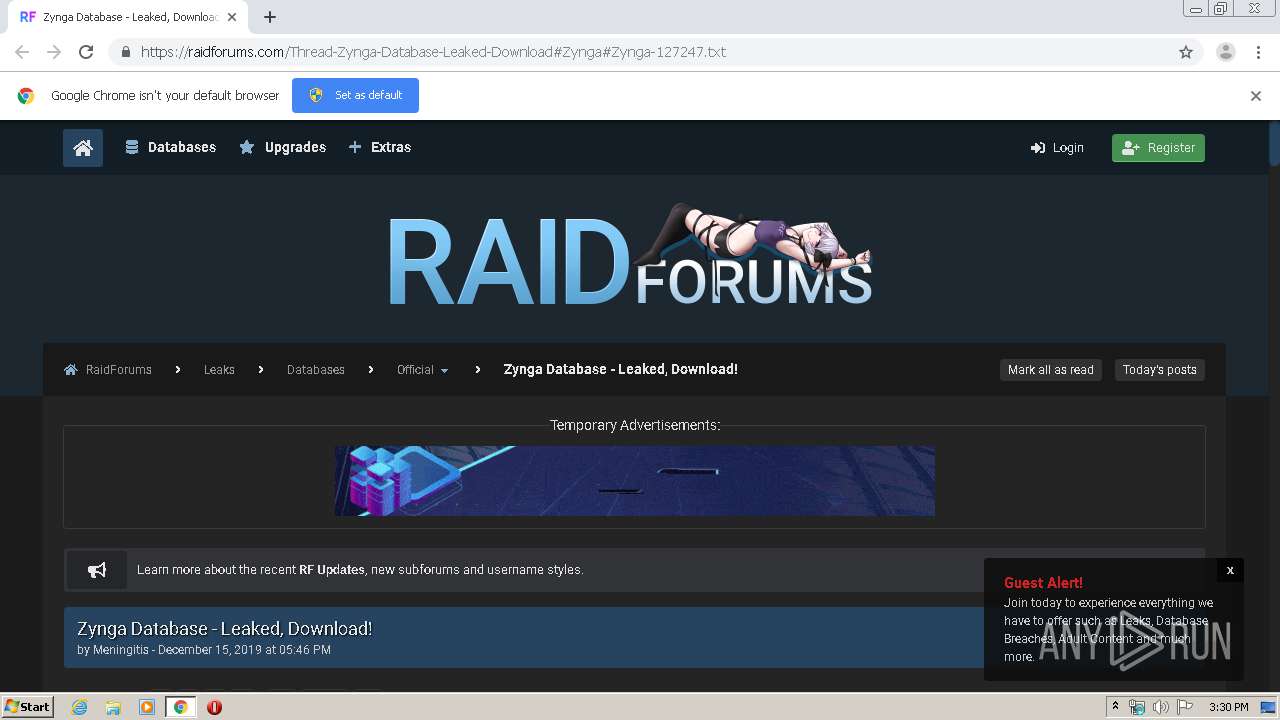Click the site lock security icon
1280x720 pixels.
click(125, 52)
